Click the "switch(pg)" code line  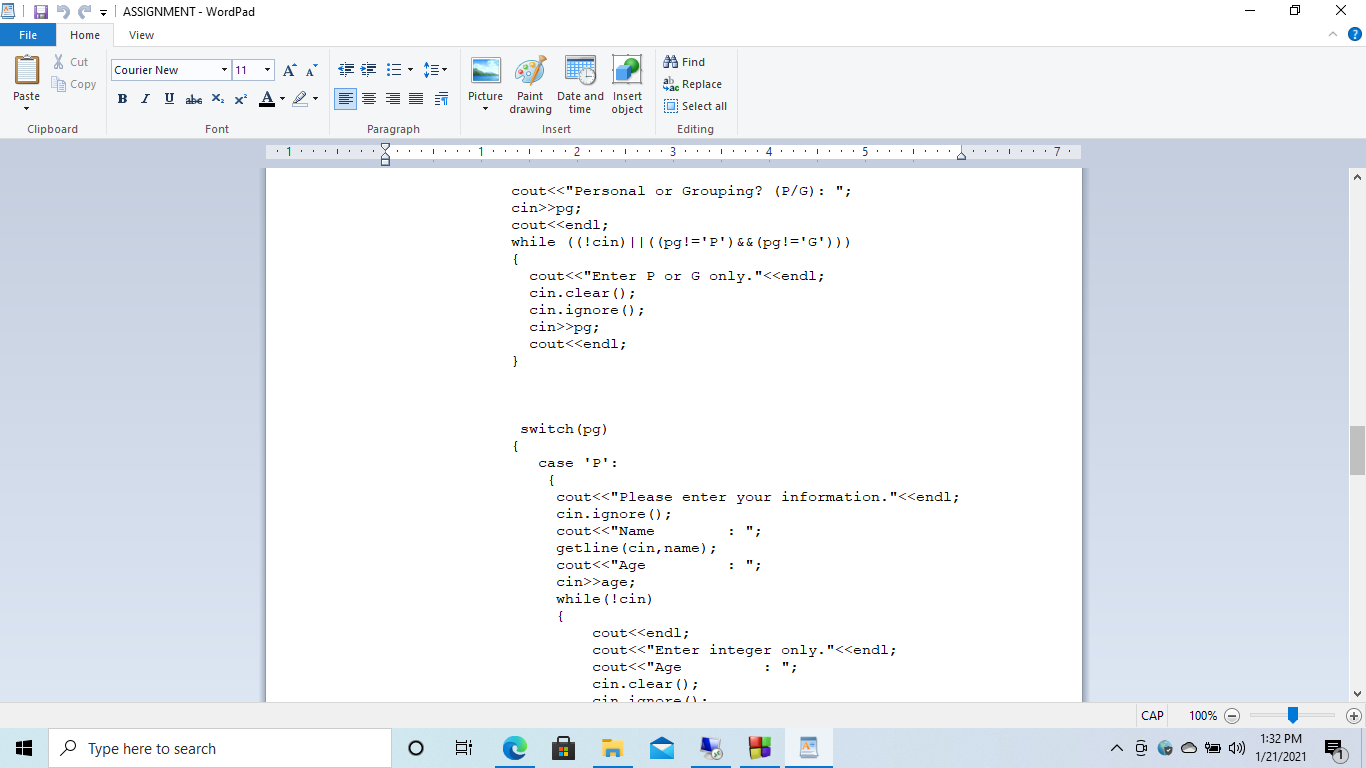[x=564, y=429]
